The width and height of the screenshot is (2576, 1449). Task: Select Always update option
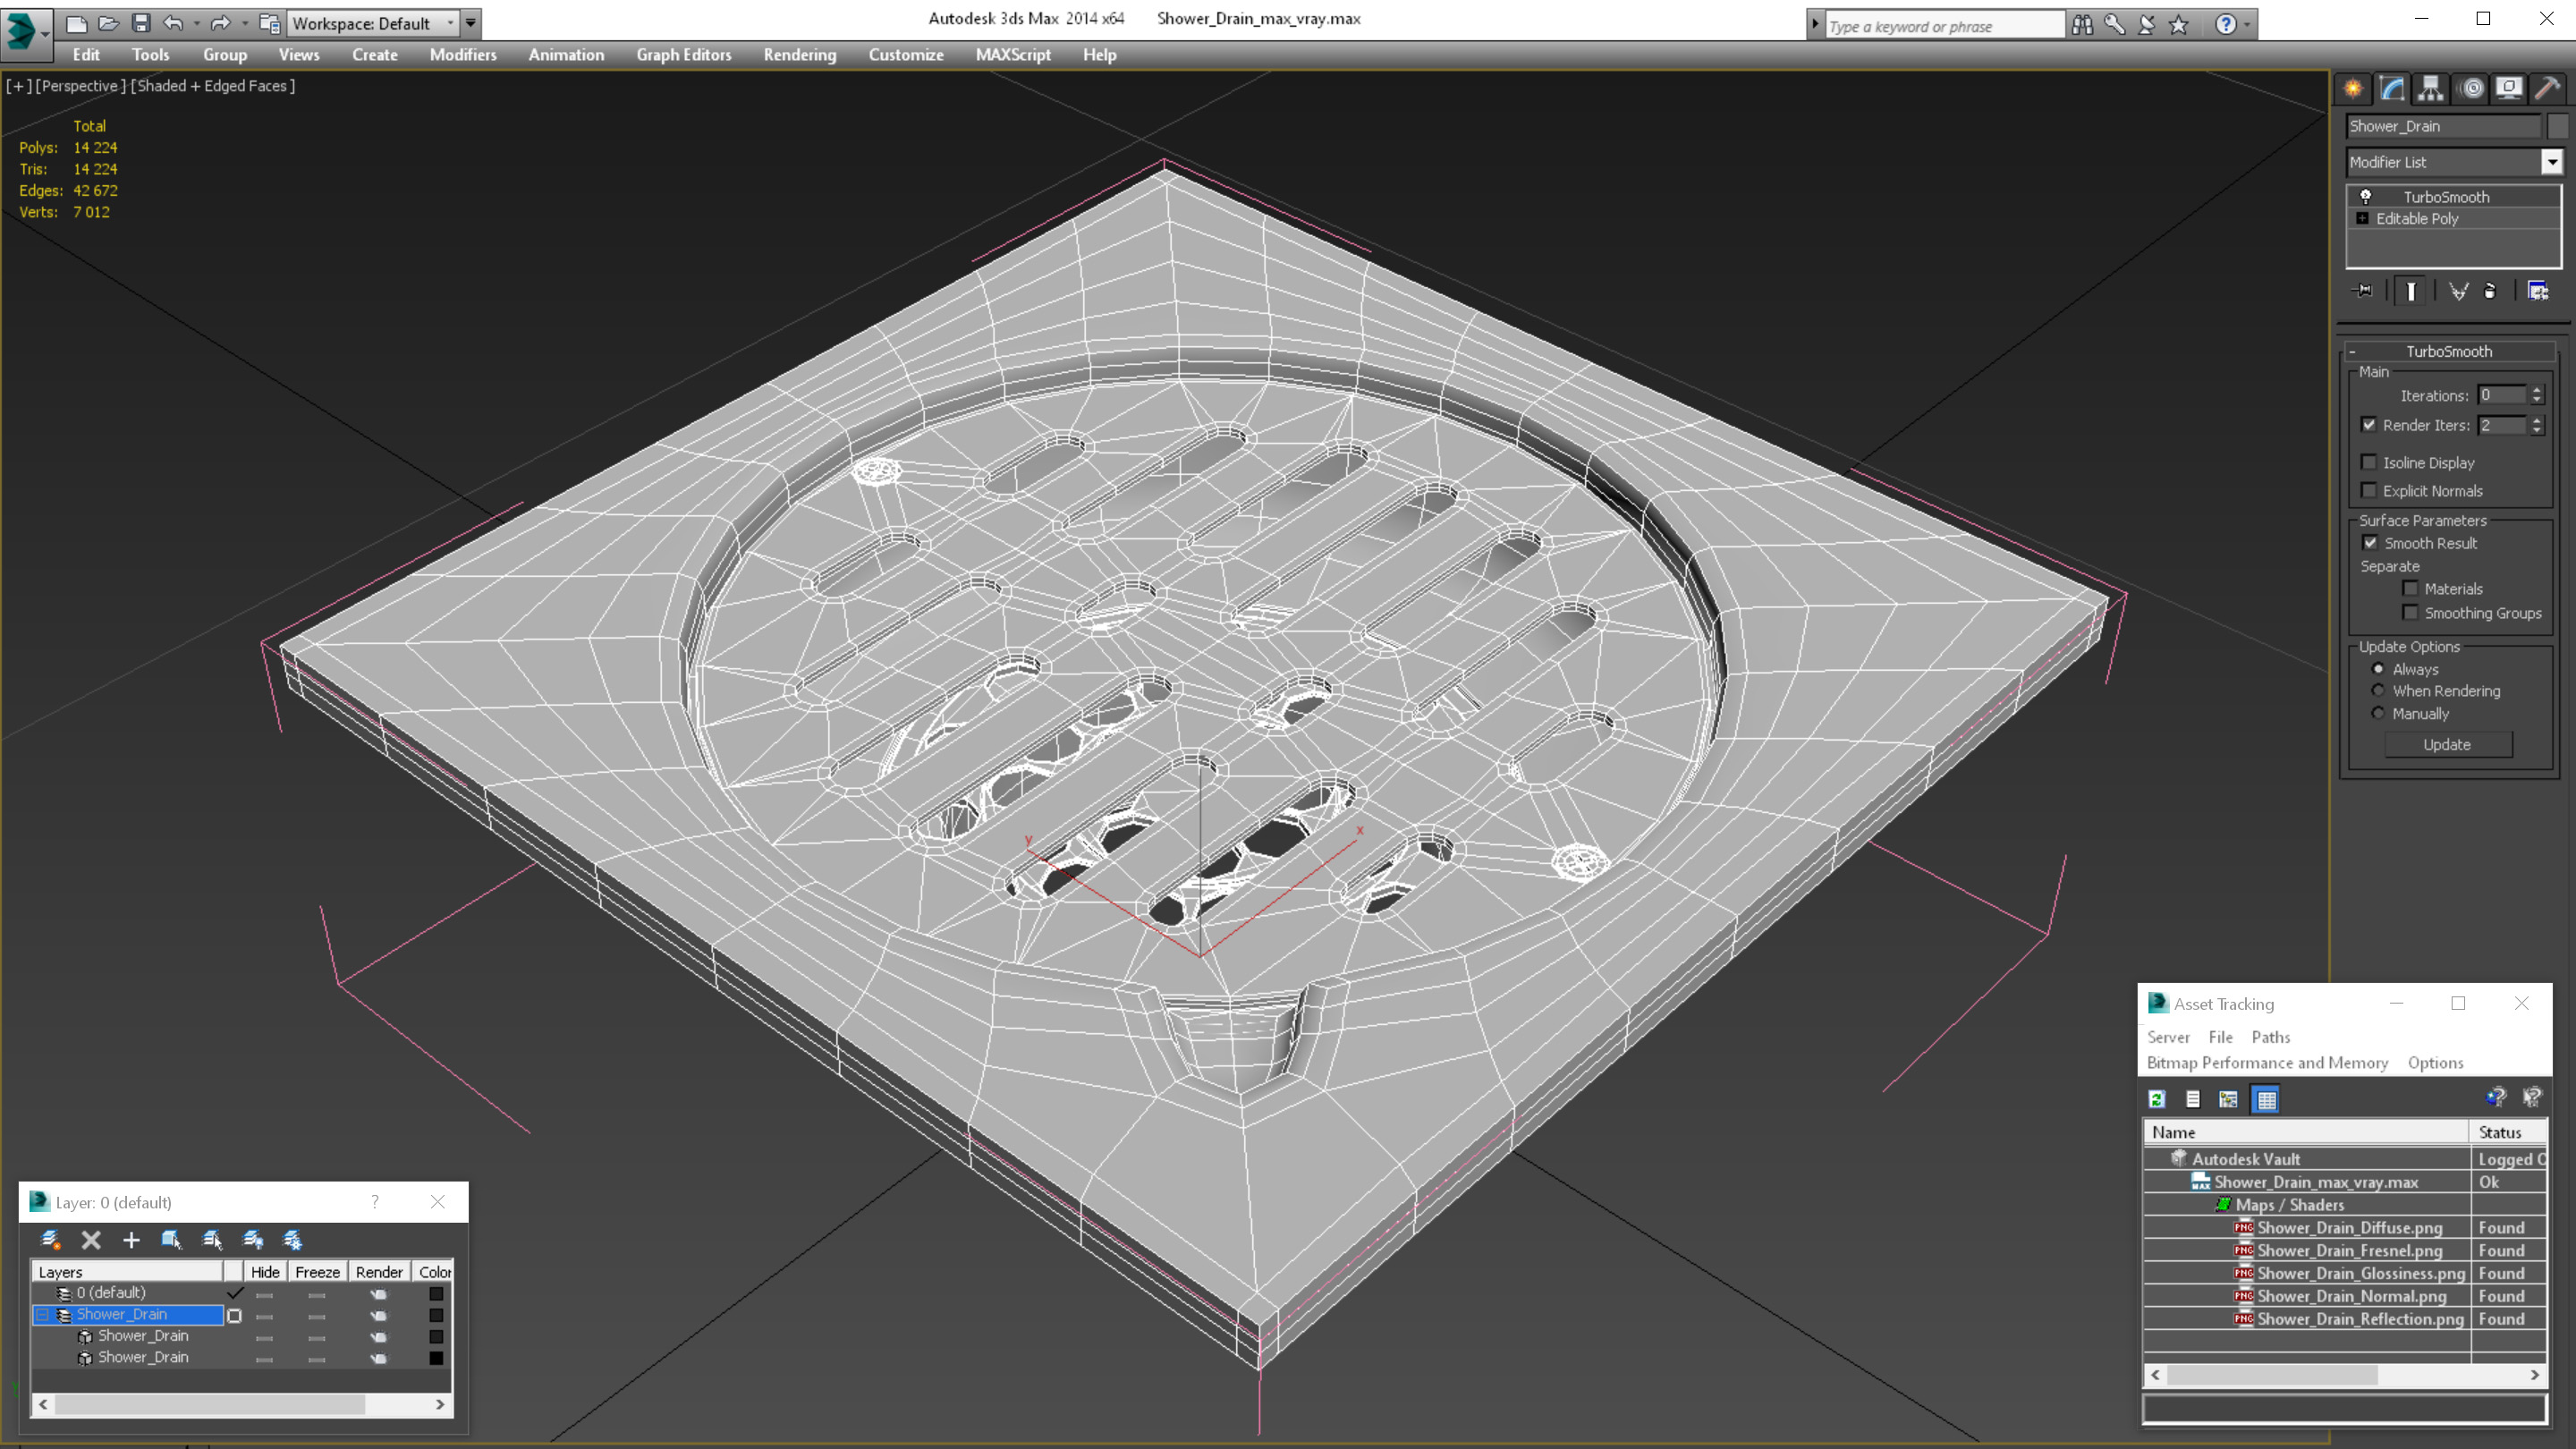click(x=2378, y=669)
